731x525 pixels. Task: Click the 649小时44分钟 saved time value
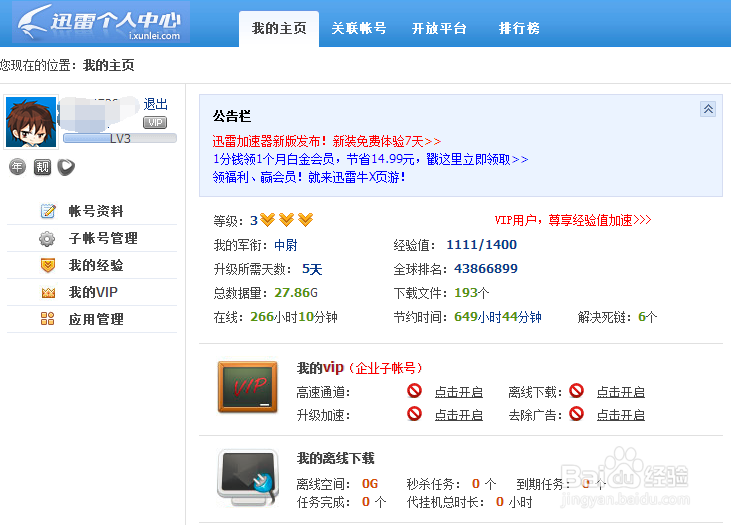tap(497, 317)
